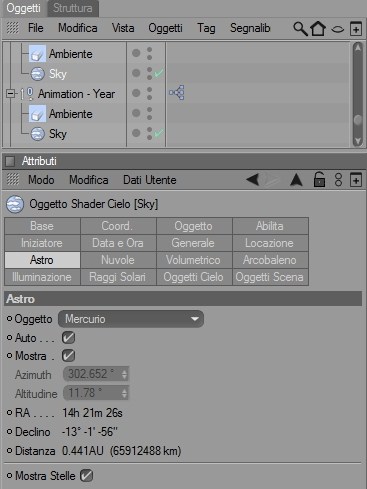Open the Illuminazione tab
This screenshot has width=367, height=489.
pyautogui.click(x=42, y=277)
